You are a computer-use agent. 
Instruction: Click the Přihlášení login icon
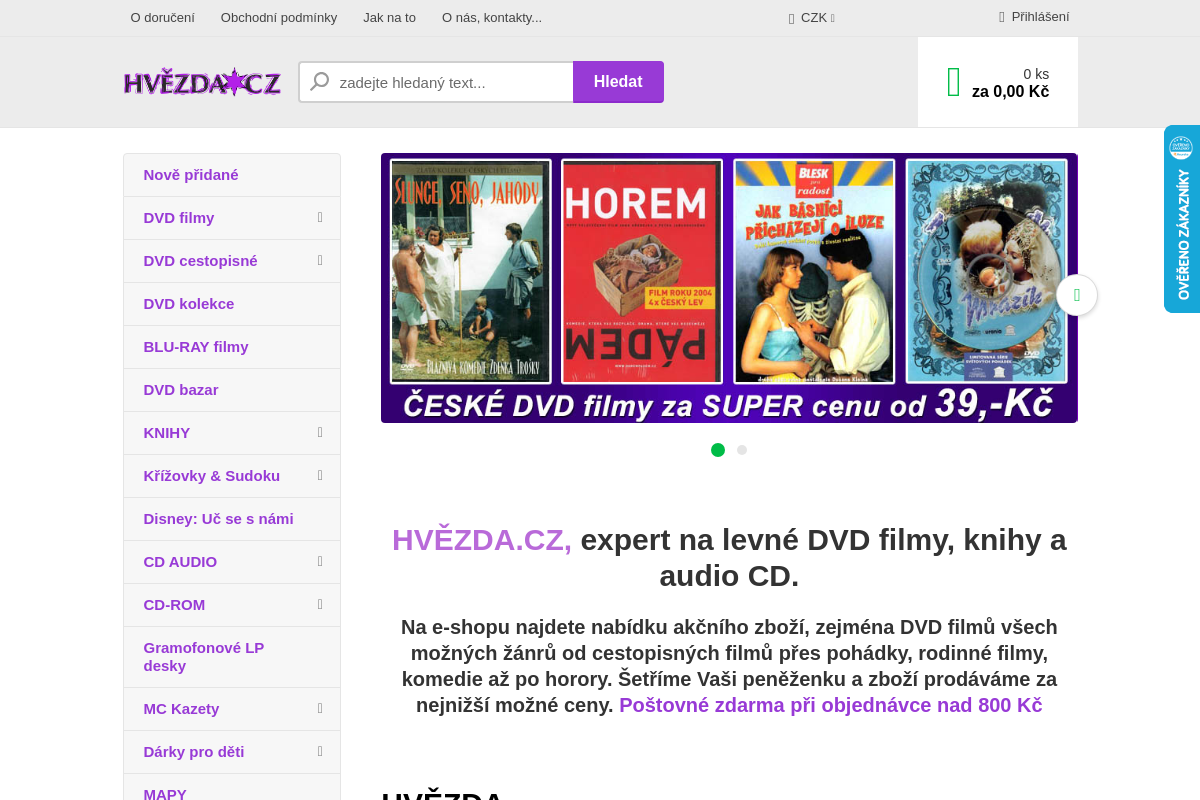(1001, 16)
